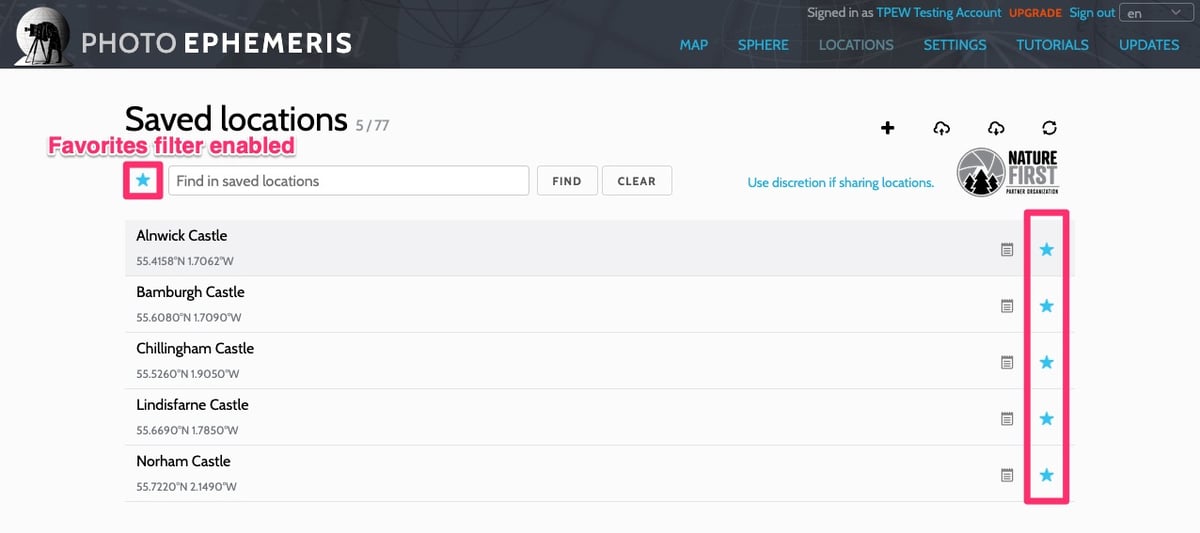Select the Bamburgh Castle location name
Screen dimensions: 1200x533
190,292
